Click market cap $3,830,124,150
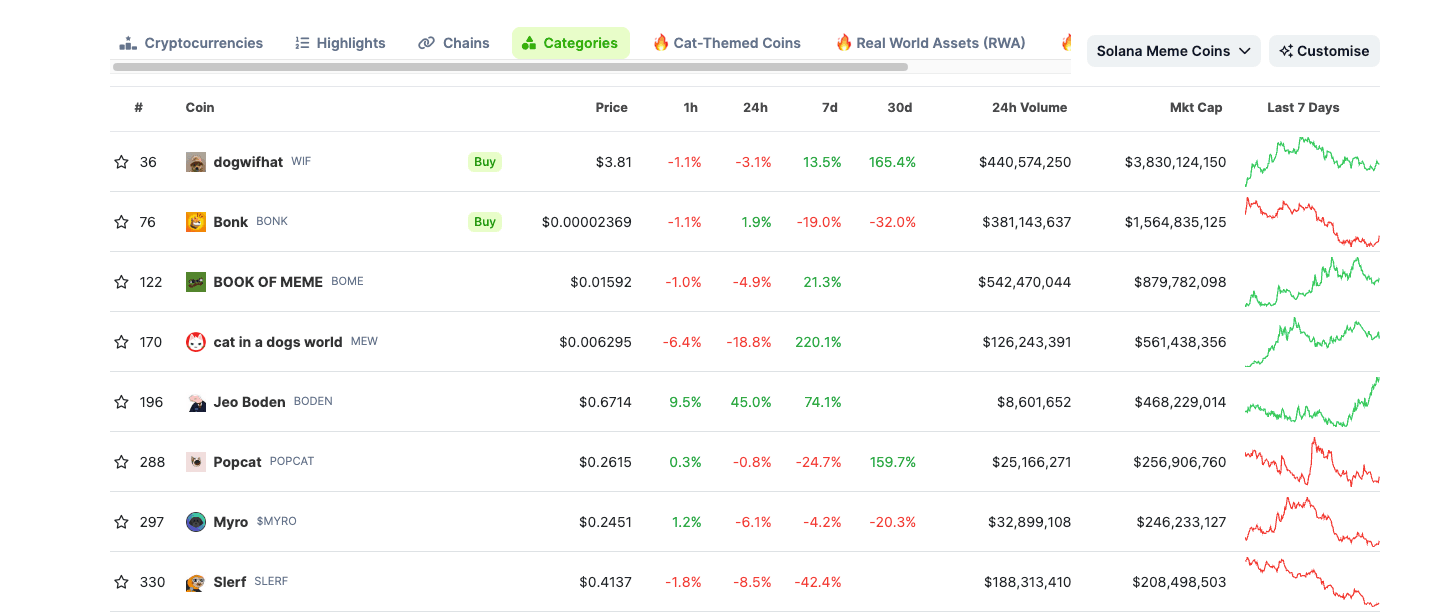This screenshot has width=1442, height=616. [x=1175, y=162]
